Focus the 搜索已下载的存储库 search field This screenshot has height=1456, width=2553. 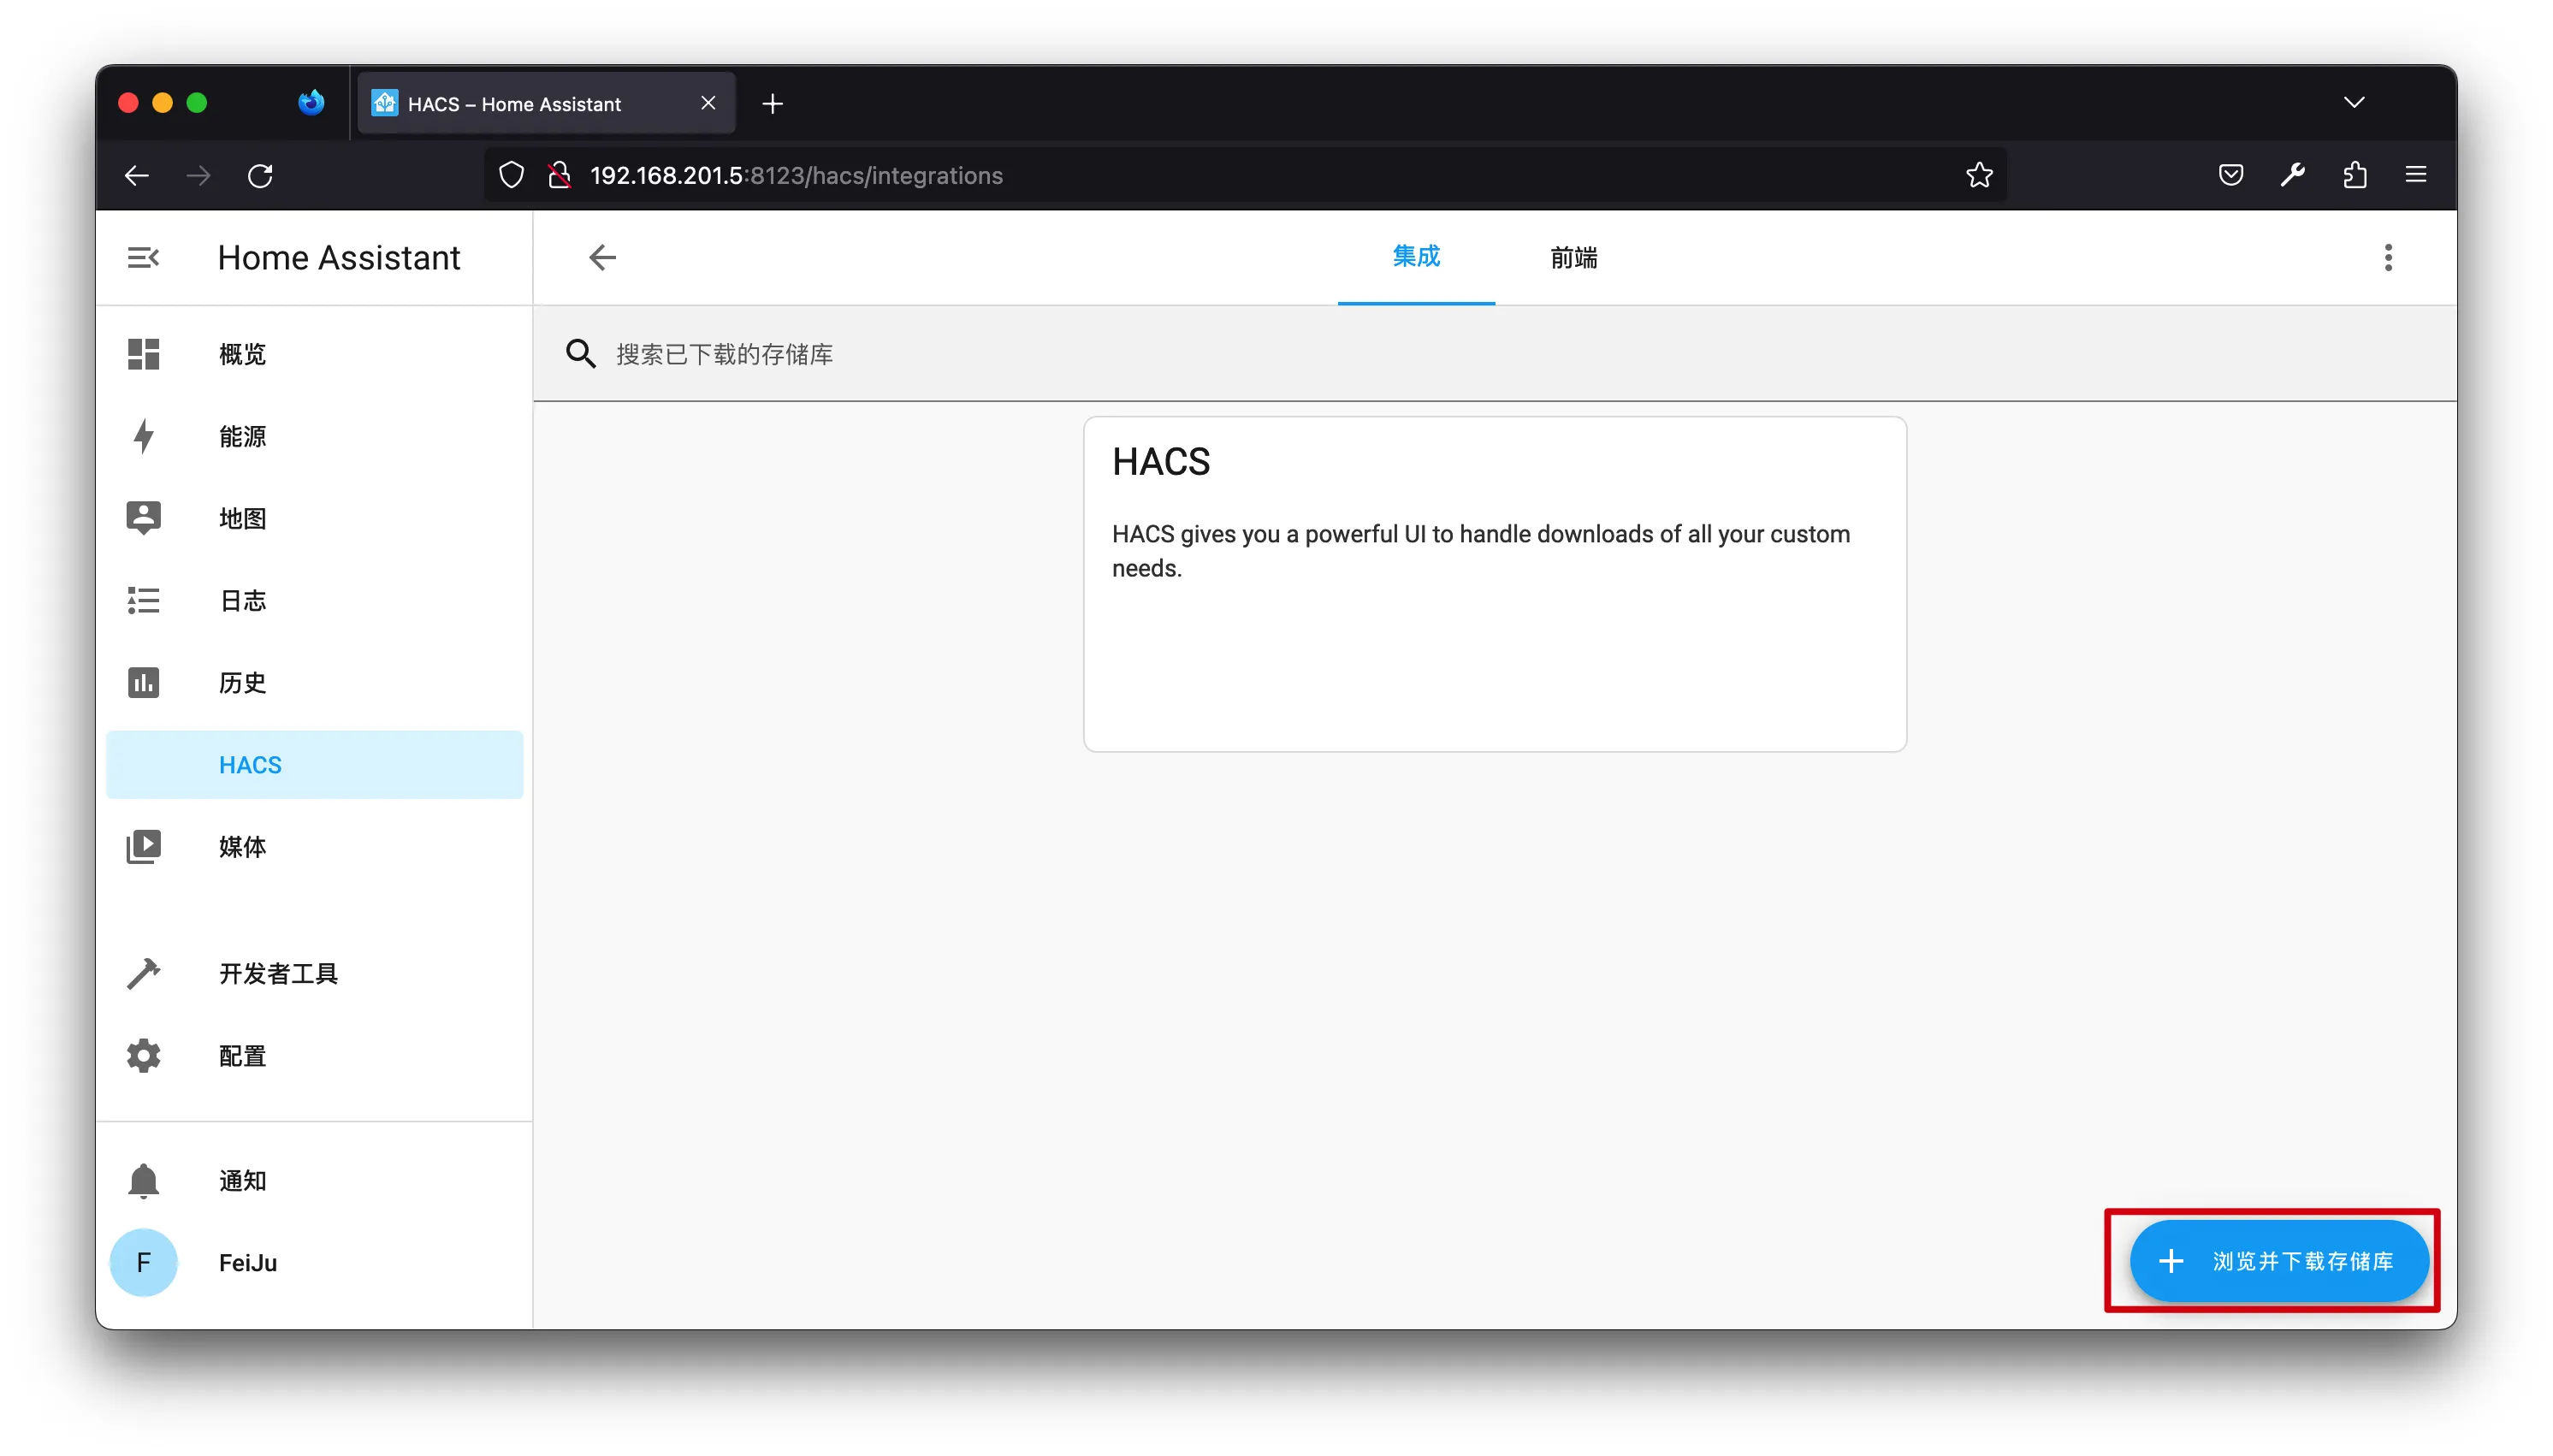[1494, 354]
